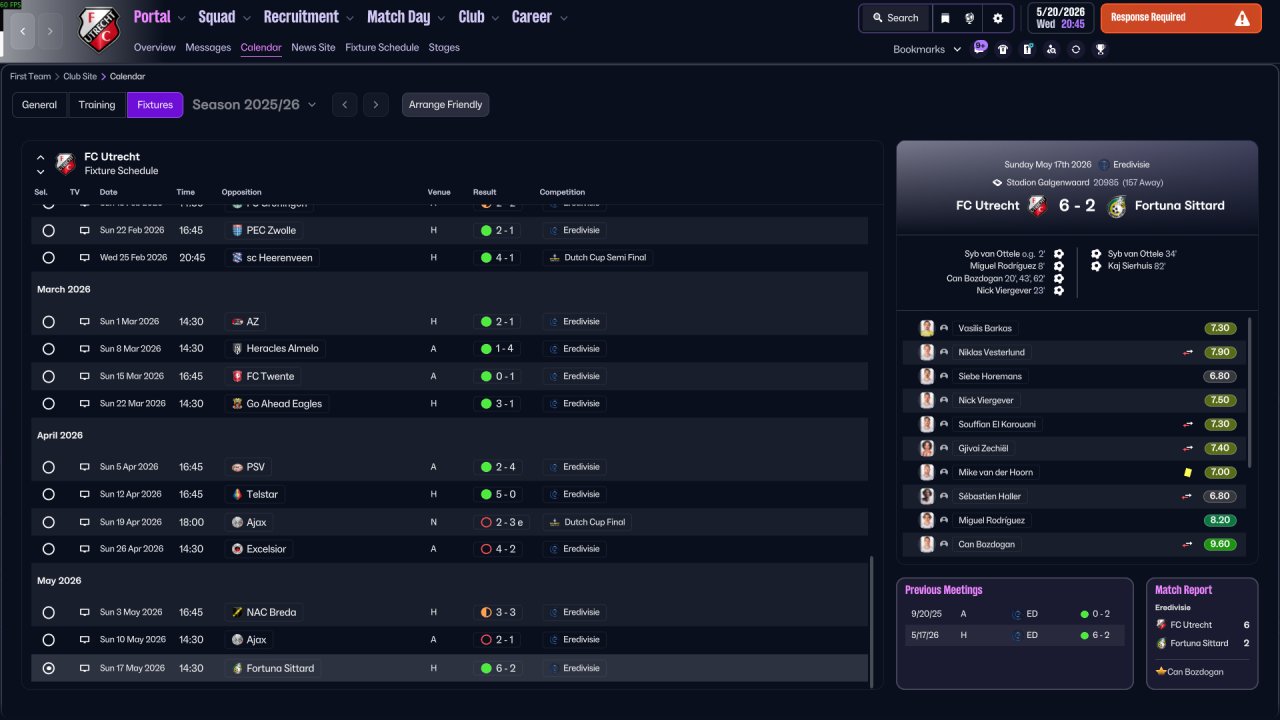Click the Response Required button
1280x720 pixels.
click(x=1181, y=18)
